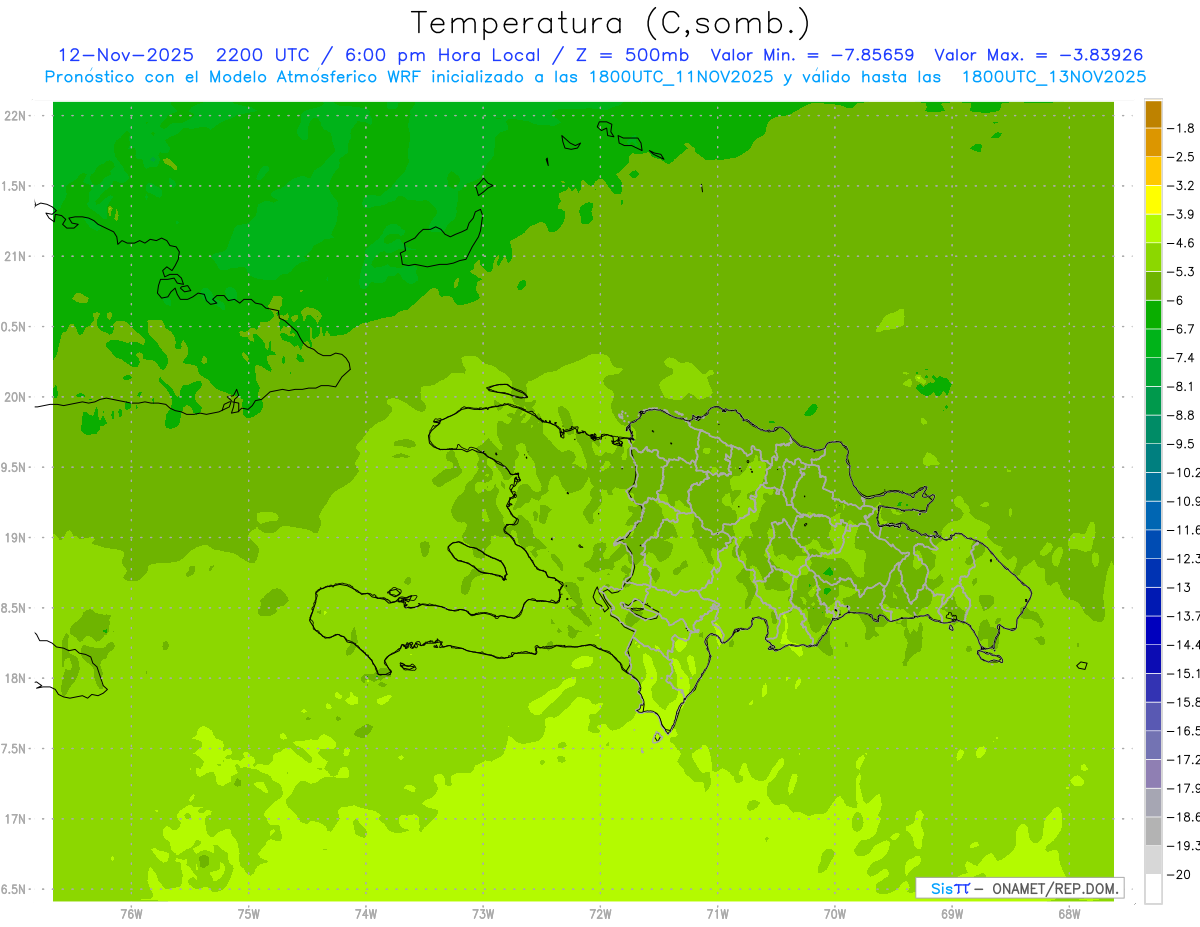Click the '-8.1' colorbar label
This screenshot has height=927, width=1200.
(x=1181, y=386)
